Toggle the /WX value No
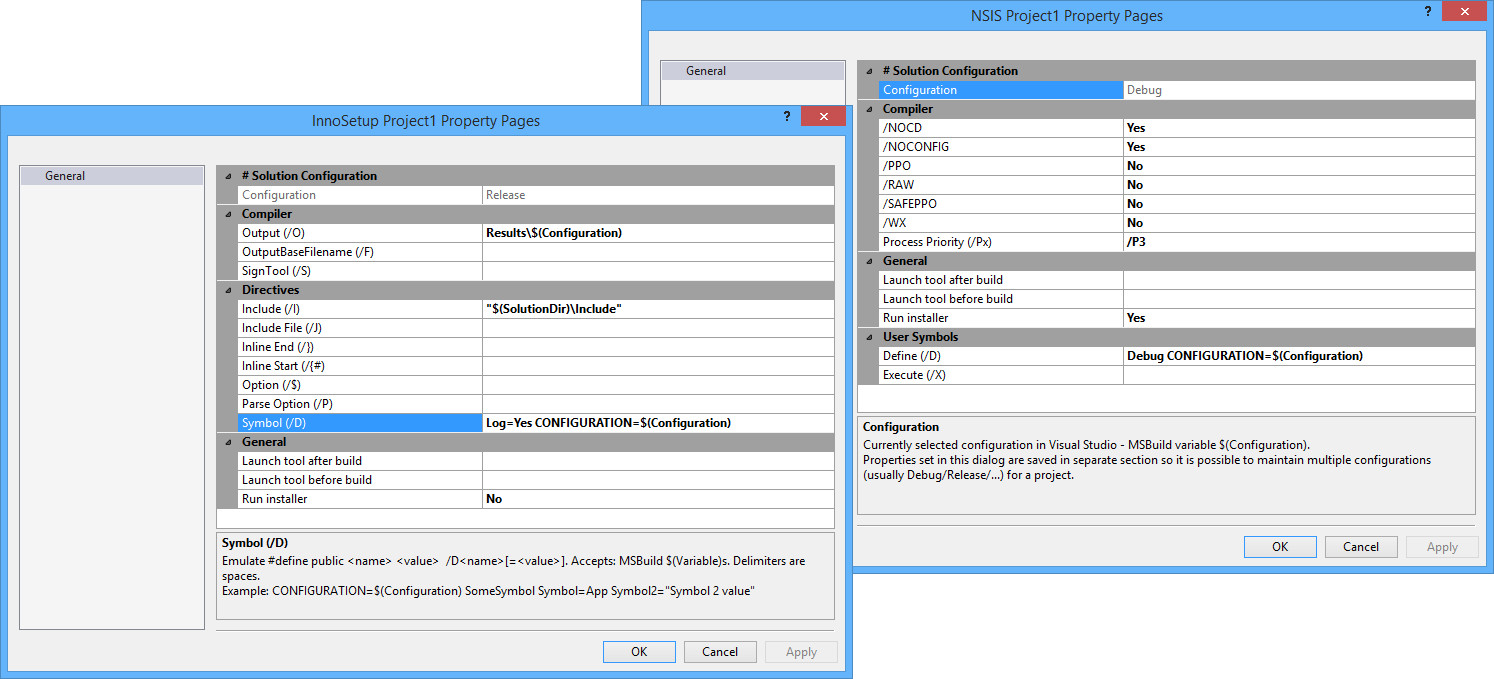The height and width of the screenshot is (679, 1494). coord(1299,223)
